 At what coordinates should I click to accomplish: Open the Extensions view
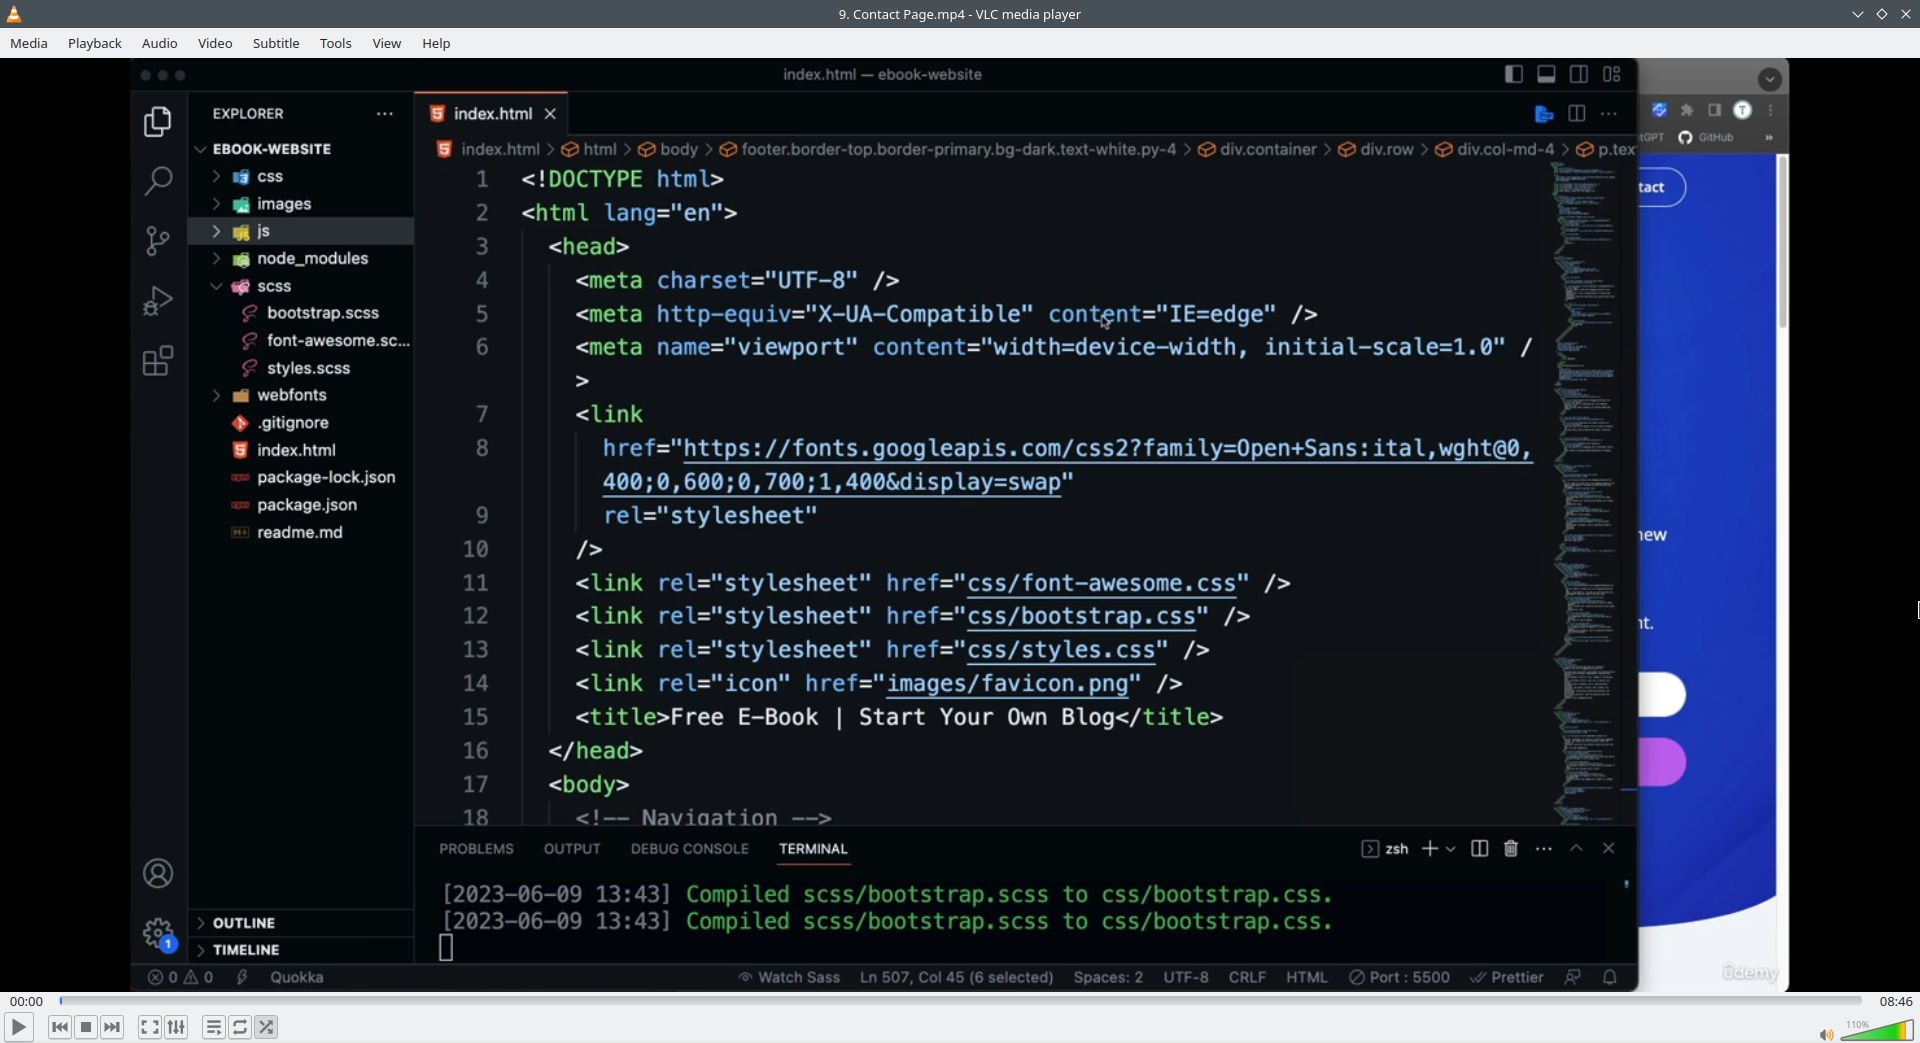click(158, 360)
